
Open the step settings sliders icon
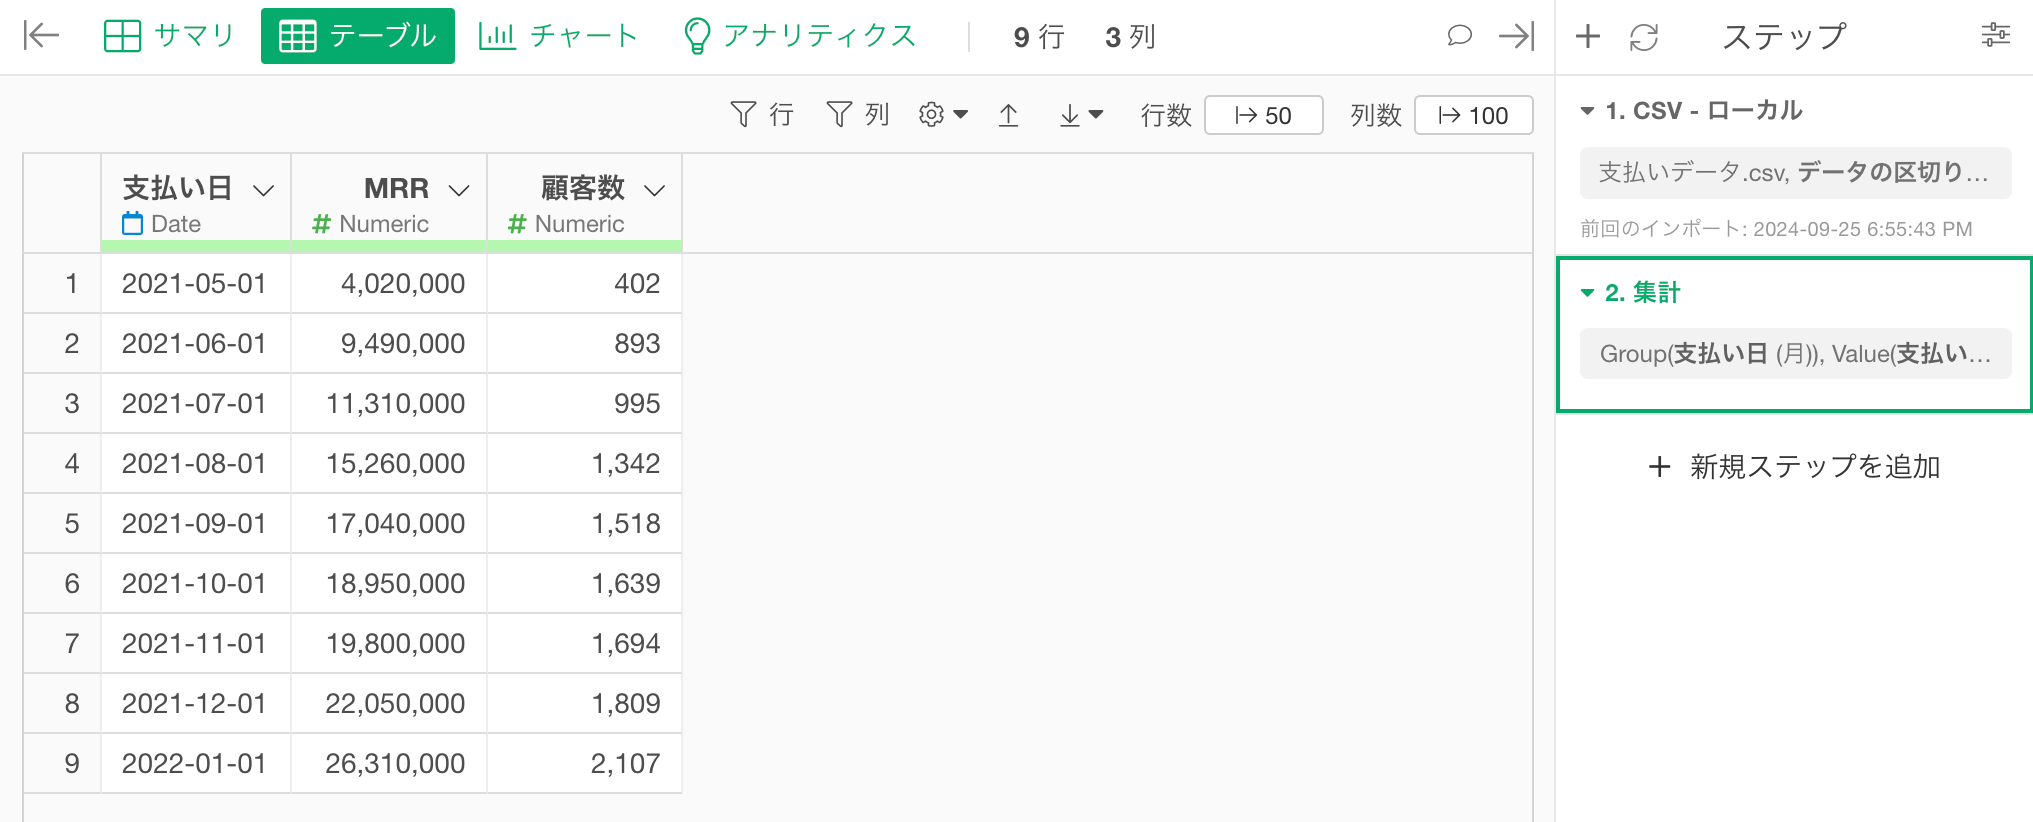pos(1996,36)
